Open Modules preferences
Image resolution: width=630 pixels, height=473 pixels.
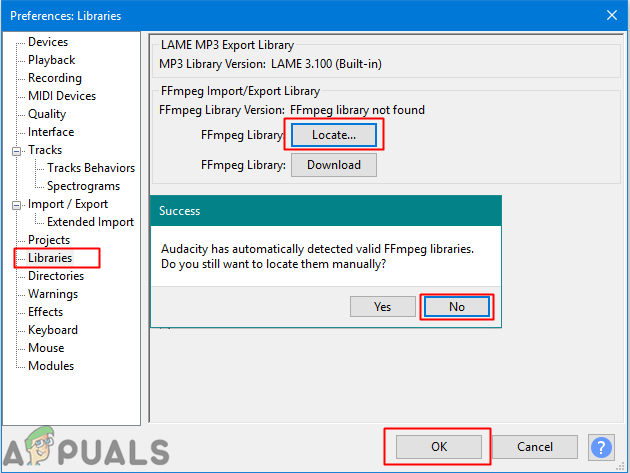click(51, 366)
